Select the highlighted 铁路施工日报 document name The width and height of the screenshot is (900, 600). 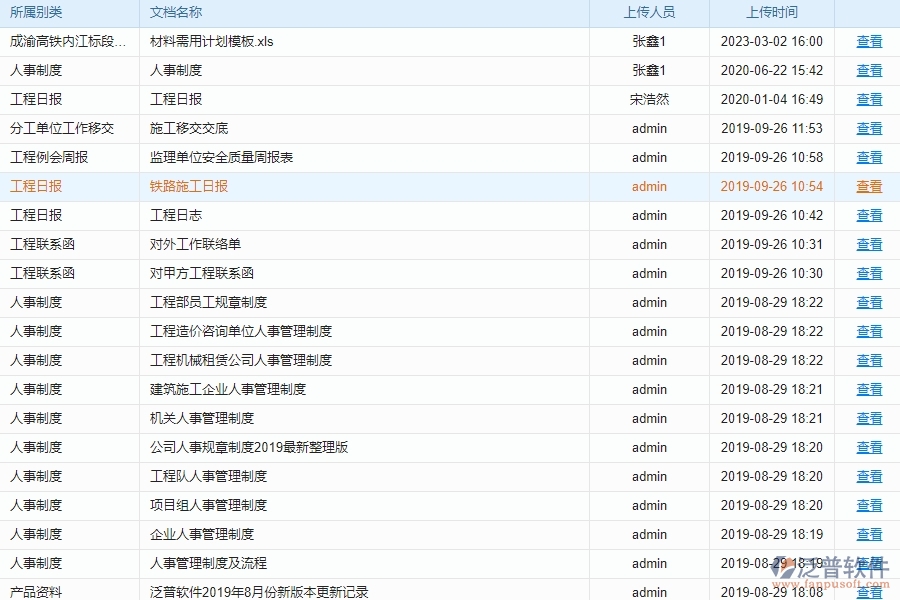coord(185,186)
